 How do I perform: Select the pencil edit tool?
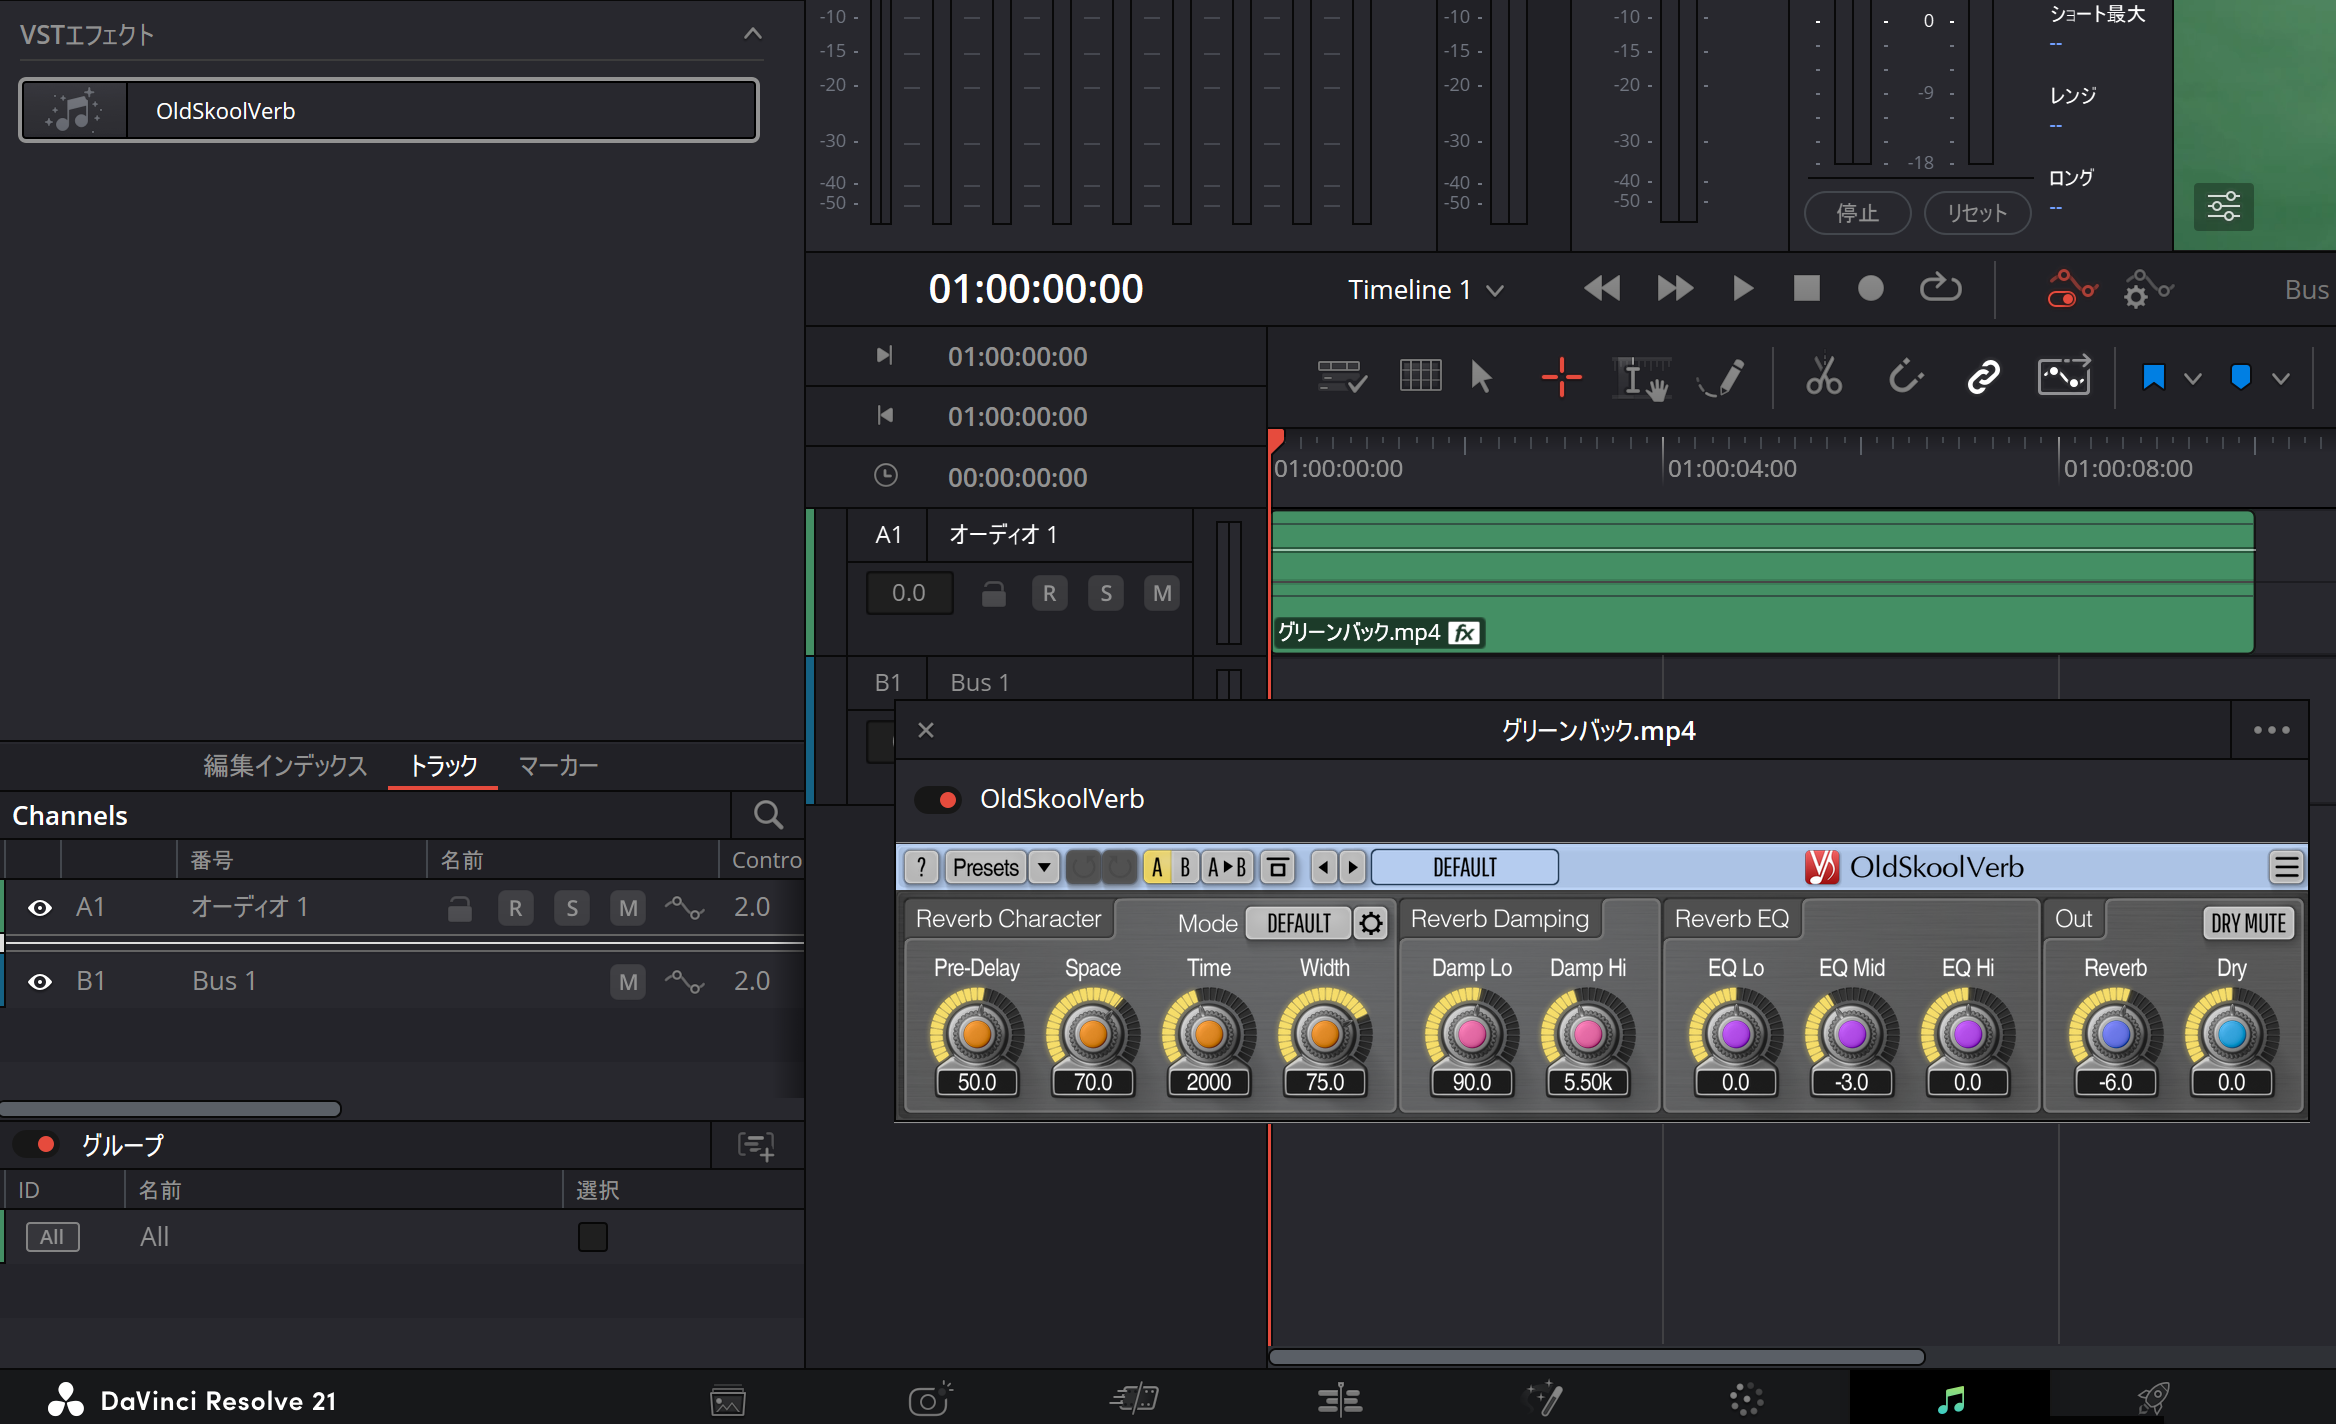(x=1722, y=378)
